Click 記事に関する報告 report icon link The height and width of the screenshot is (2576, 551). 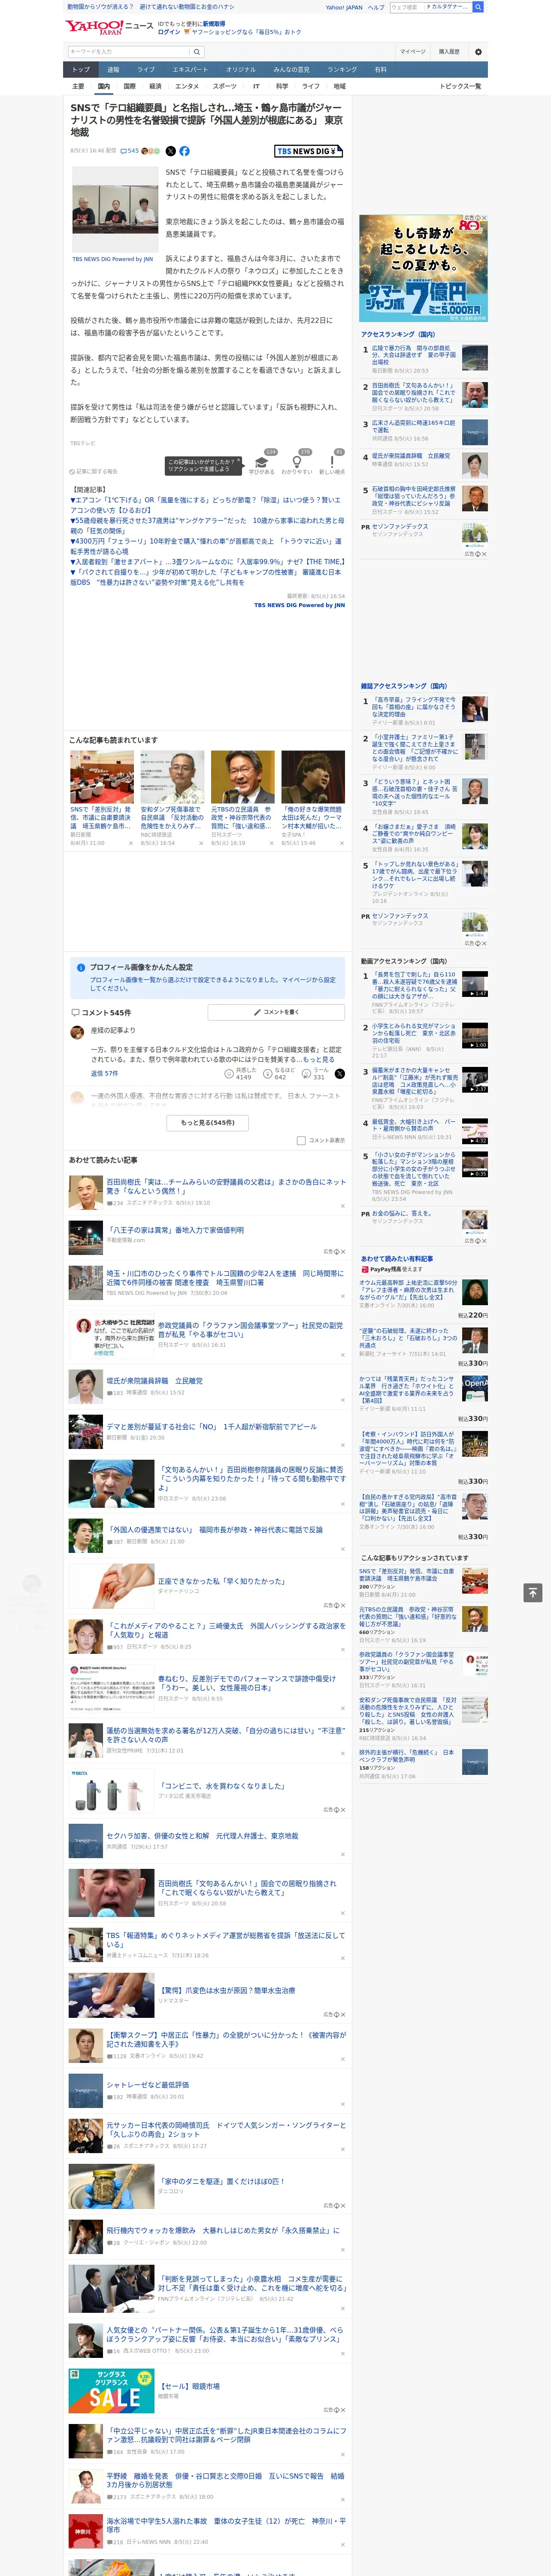pyautogui.click(x=94, y=472)
